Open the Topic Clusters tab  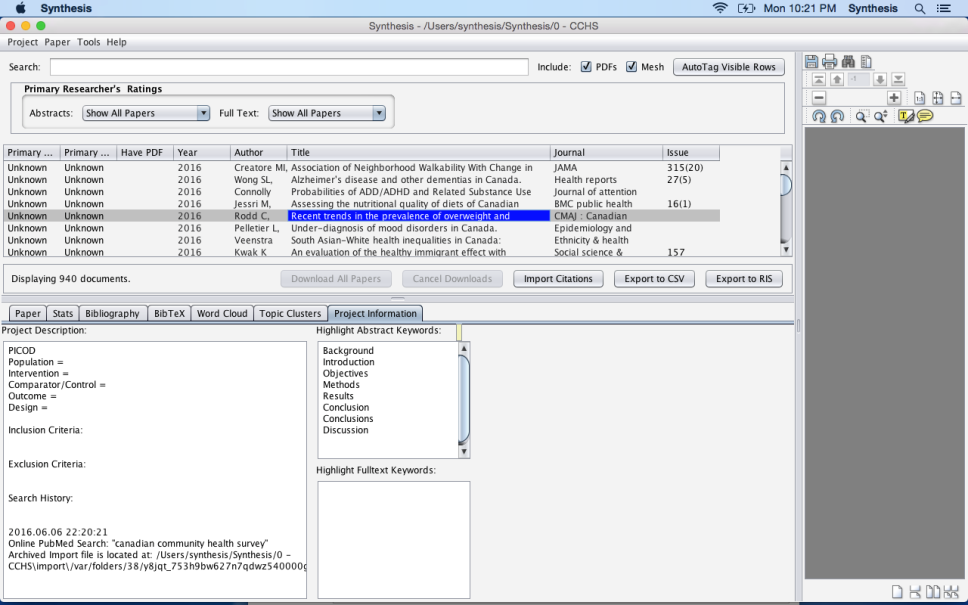click(290, 313)
